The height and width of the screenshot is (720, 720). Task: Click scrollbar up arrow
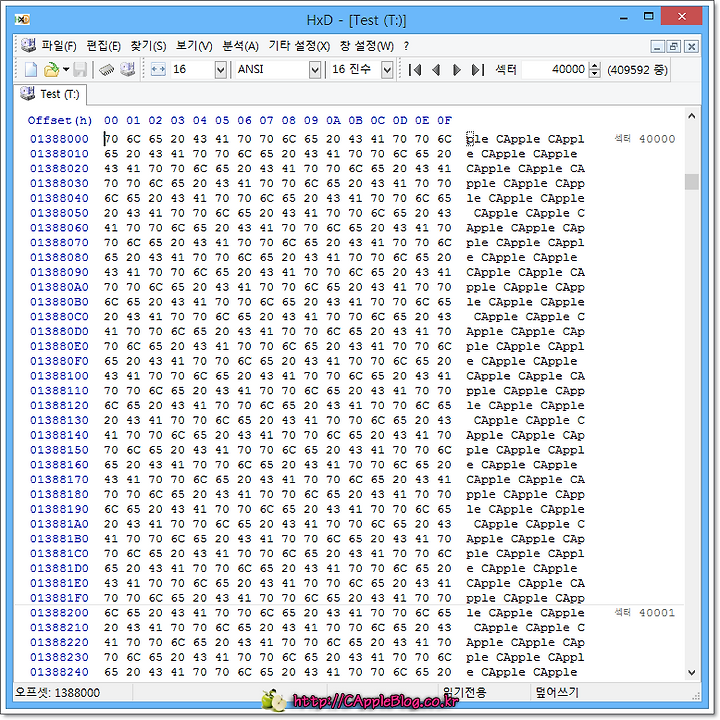point(692,117)
